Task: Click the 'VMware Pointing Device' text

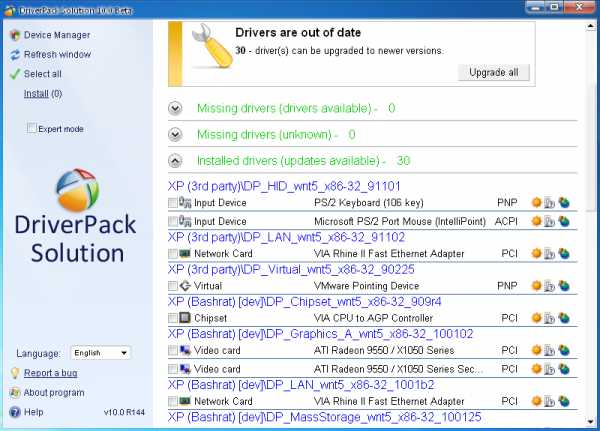Action: pyautogui.click(x=367, y=286)
